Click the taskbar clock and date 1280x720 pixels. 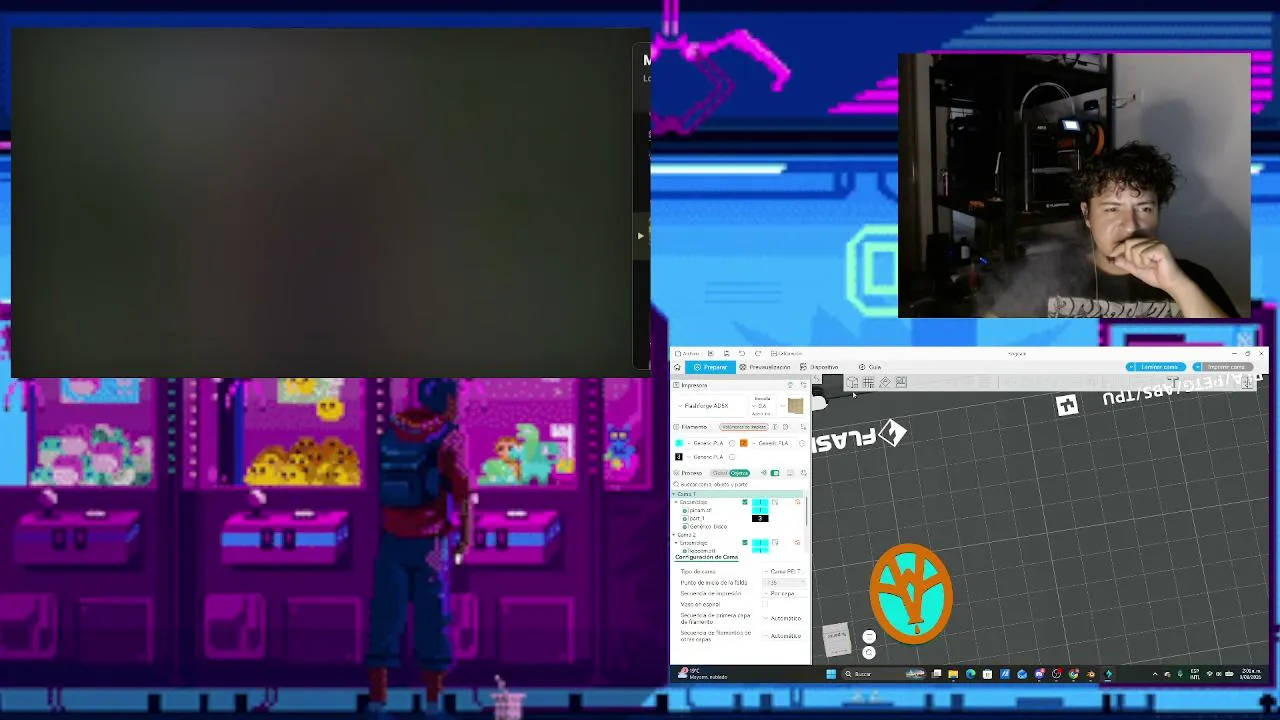tap(1252, 674)
